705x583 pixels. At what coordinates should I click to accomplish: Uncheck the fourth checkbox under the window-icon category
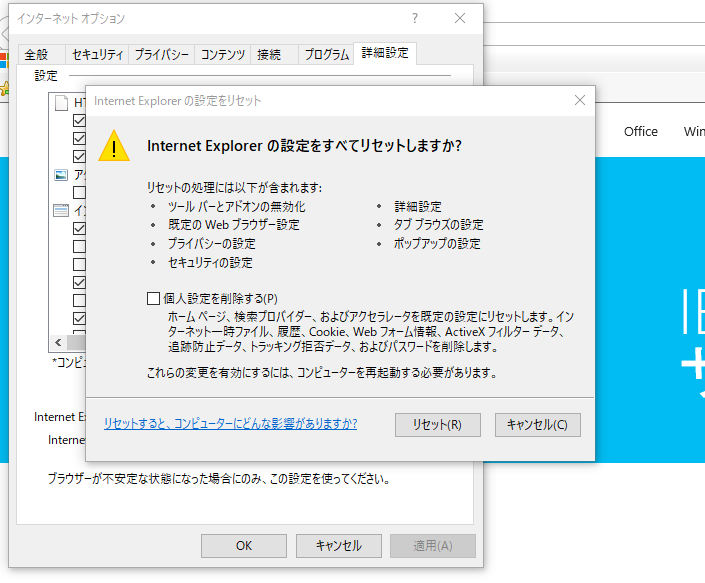79,282
